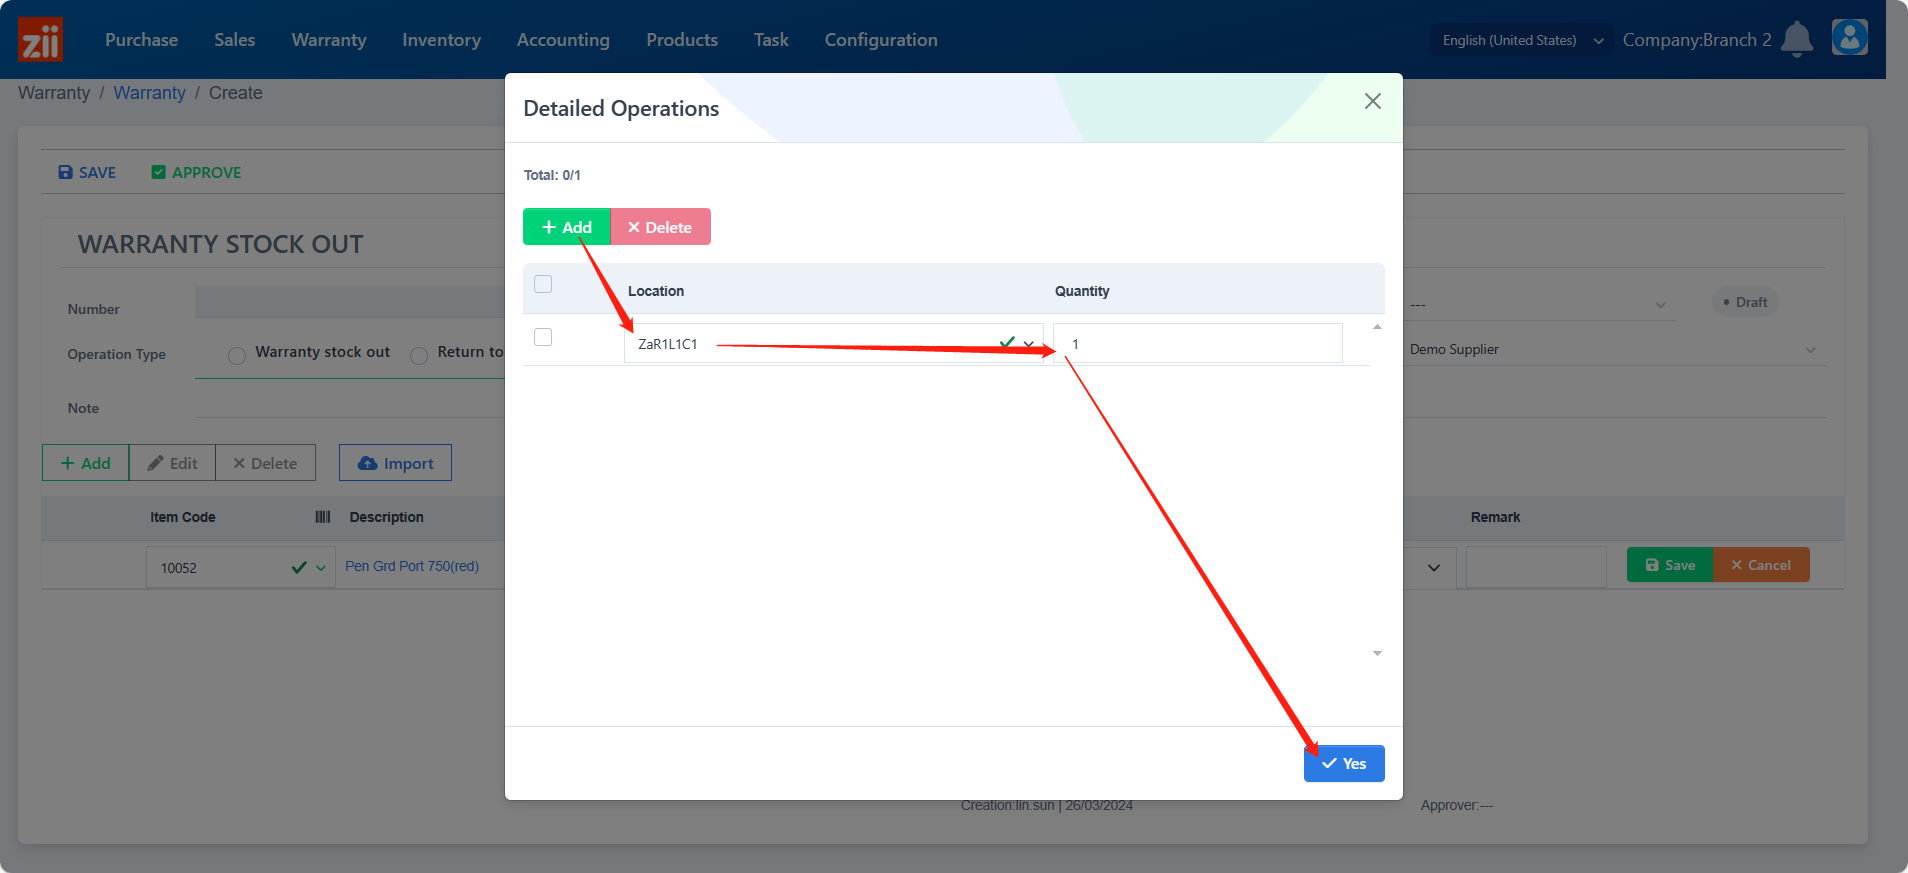Click the Item Code column header
The width and height of the screenshot is (1908, 873).
tap(183, 517)
